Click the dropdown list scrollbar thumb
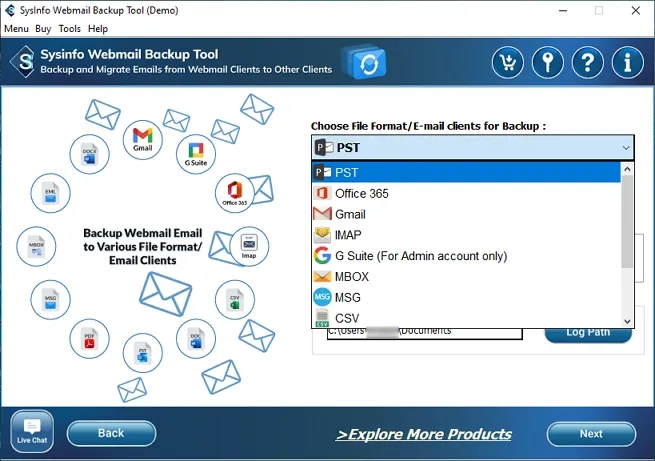This screenshot has width=655, height=461. 627,221
